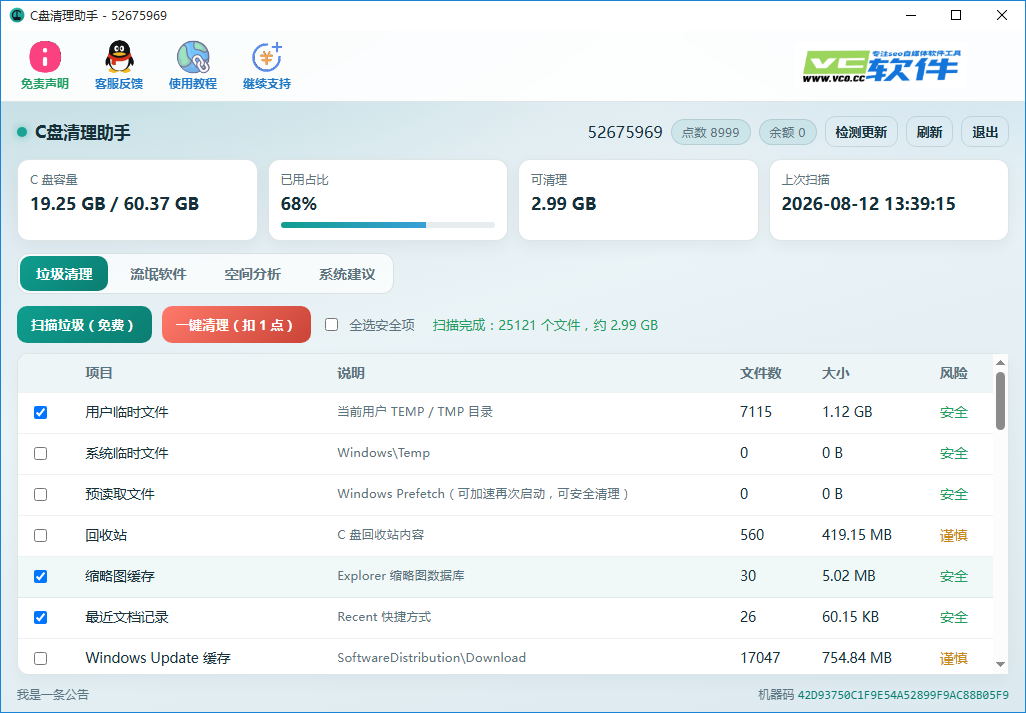Image resolution: width=1026 pixels, height=713 pixels.
Task: Click the 退出 button
Action: tap(985, 132)
